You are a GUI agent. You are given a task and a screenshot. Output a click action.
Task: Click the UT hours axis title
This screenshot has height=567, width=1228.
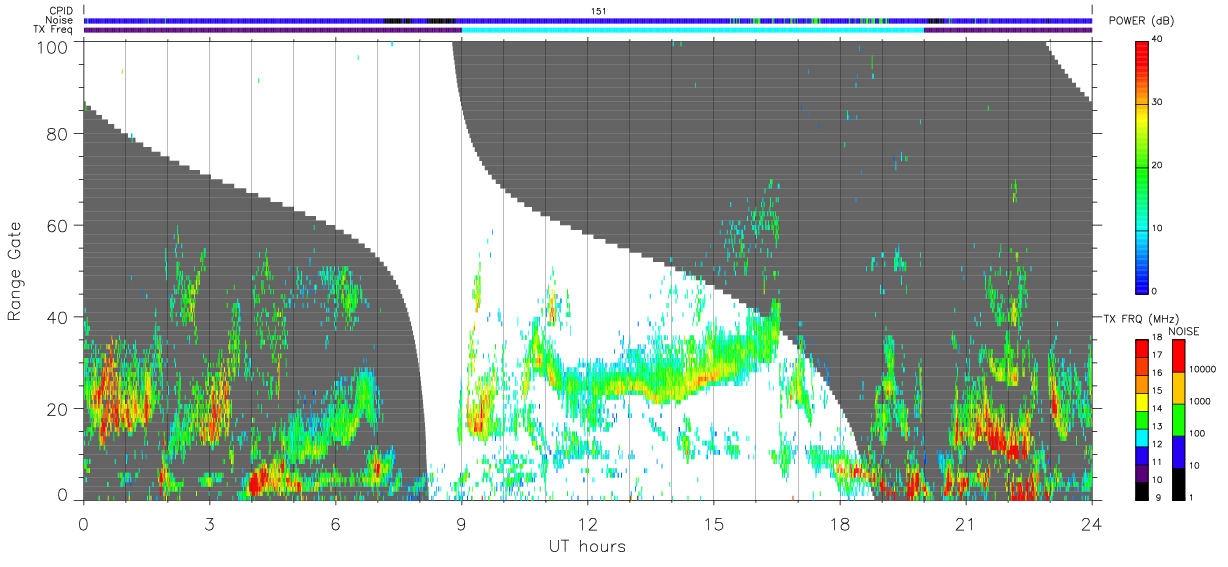pyautogui.click(x=587, y=546)
